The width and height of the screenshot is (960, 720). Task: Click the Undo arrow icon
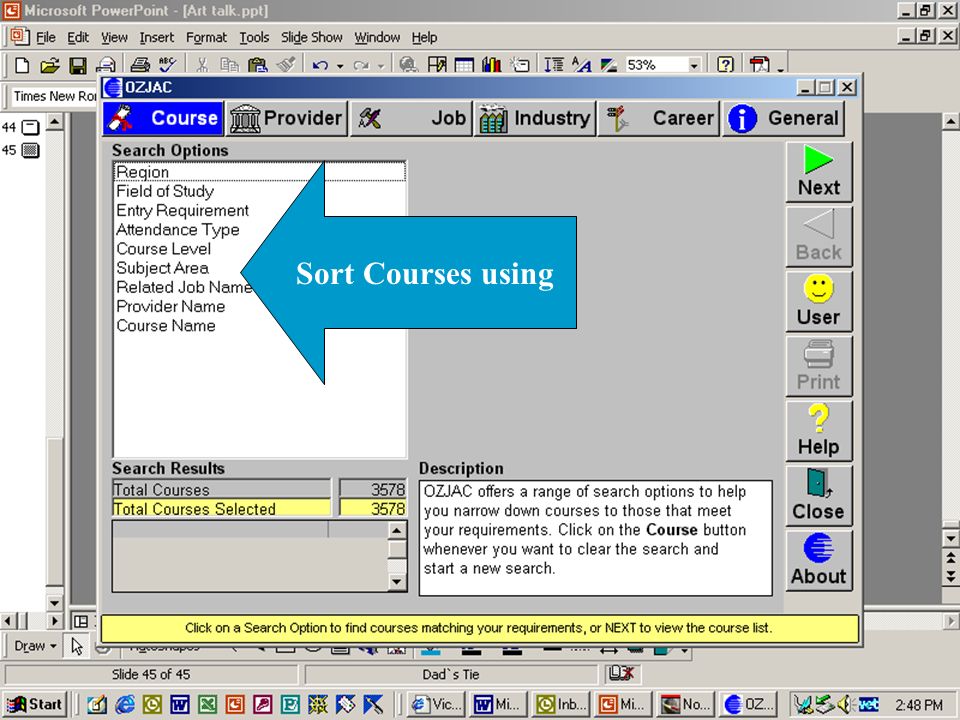(320, 65)
